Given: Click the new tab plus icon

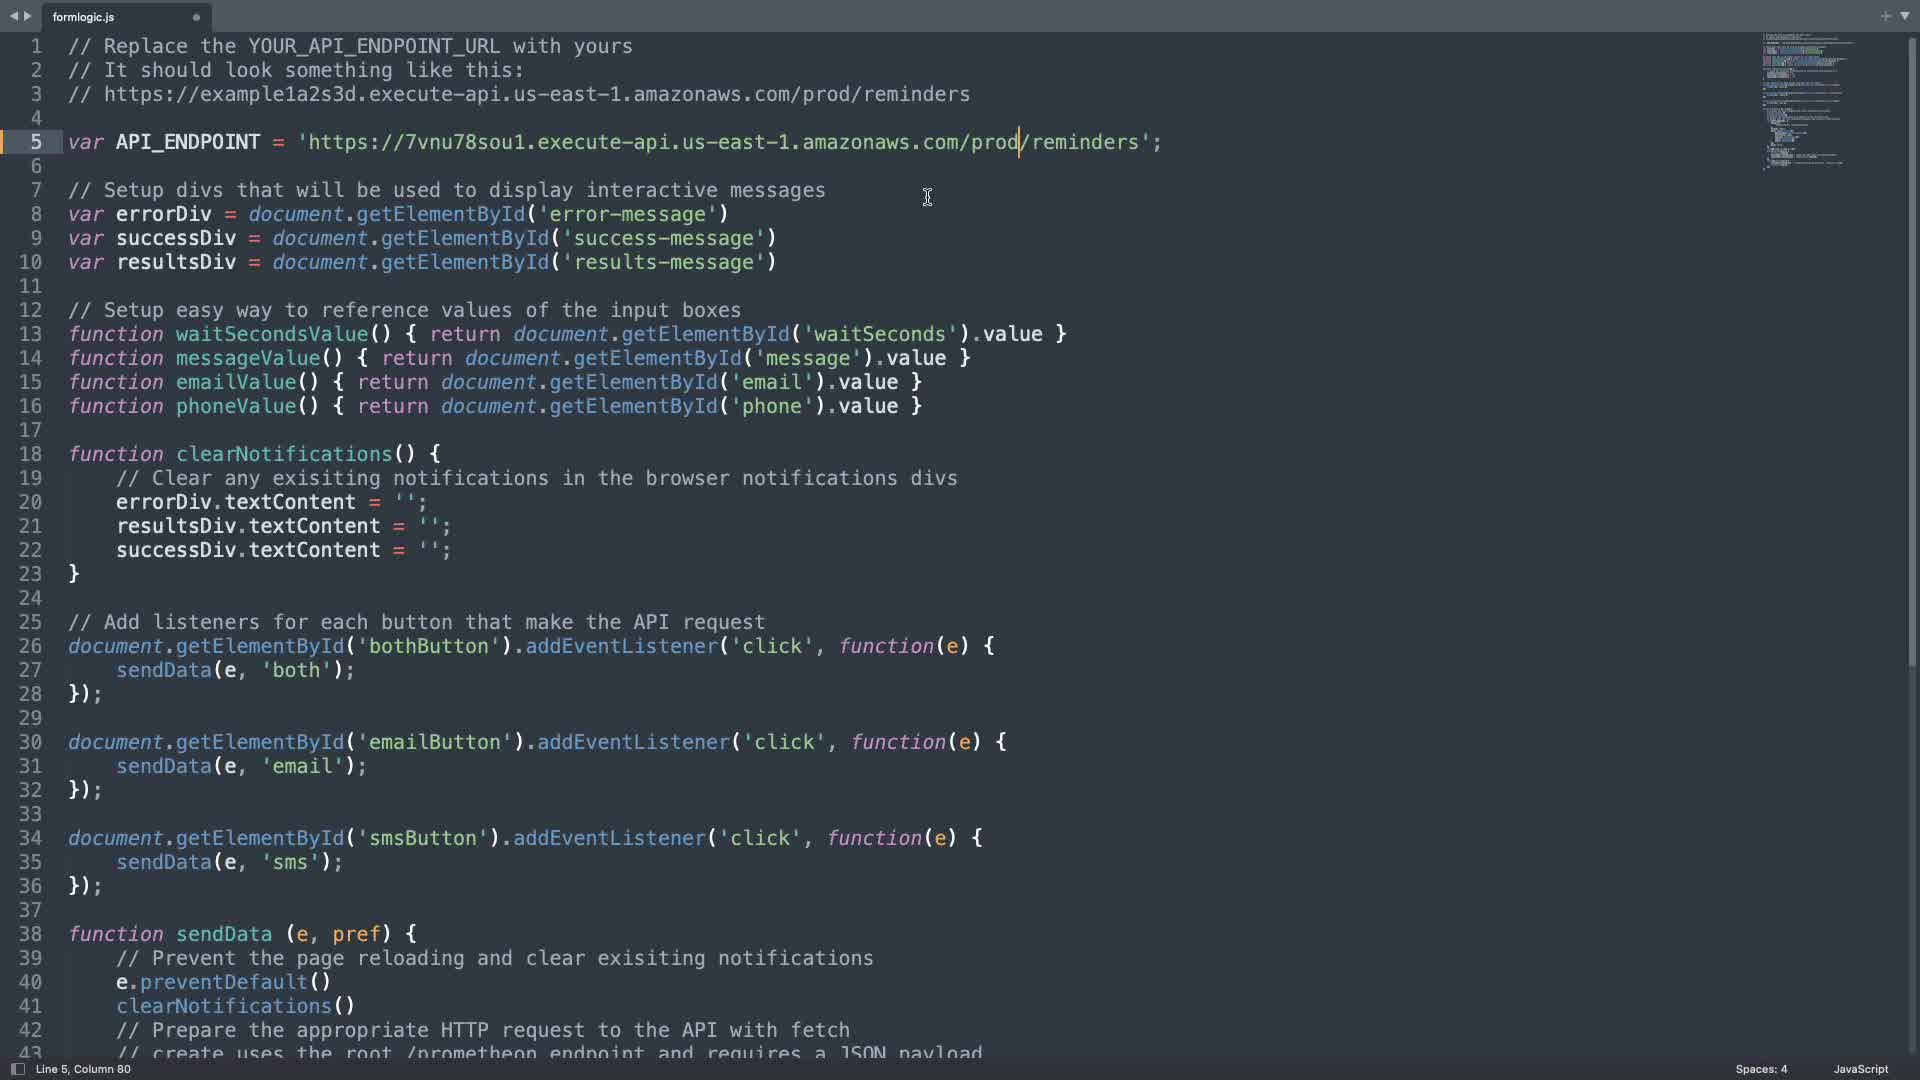Looking at the screenshot, I should click(x=1885, y=16).
